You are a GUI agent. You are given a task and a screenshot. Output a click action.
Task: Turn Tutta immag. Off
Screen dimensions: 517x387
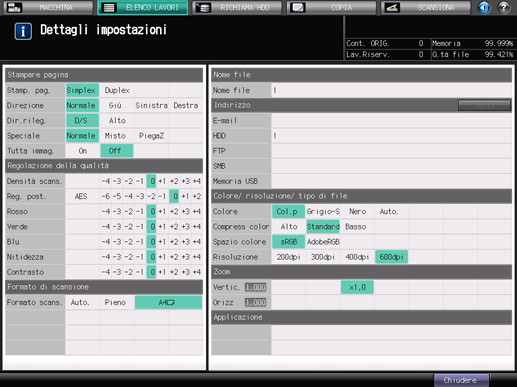[117, 151]
